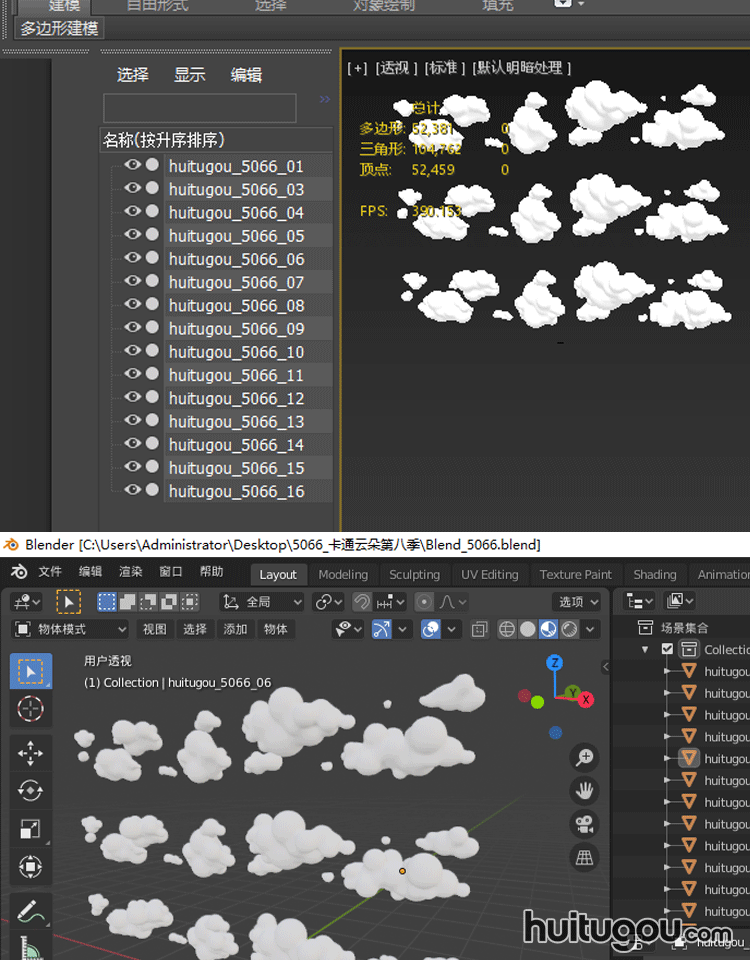The width and height of the screenshot is (750, 960).
Task: Click the 多边形建模 button
Action: pyautogui.click(x=60, y=29)
